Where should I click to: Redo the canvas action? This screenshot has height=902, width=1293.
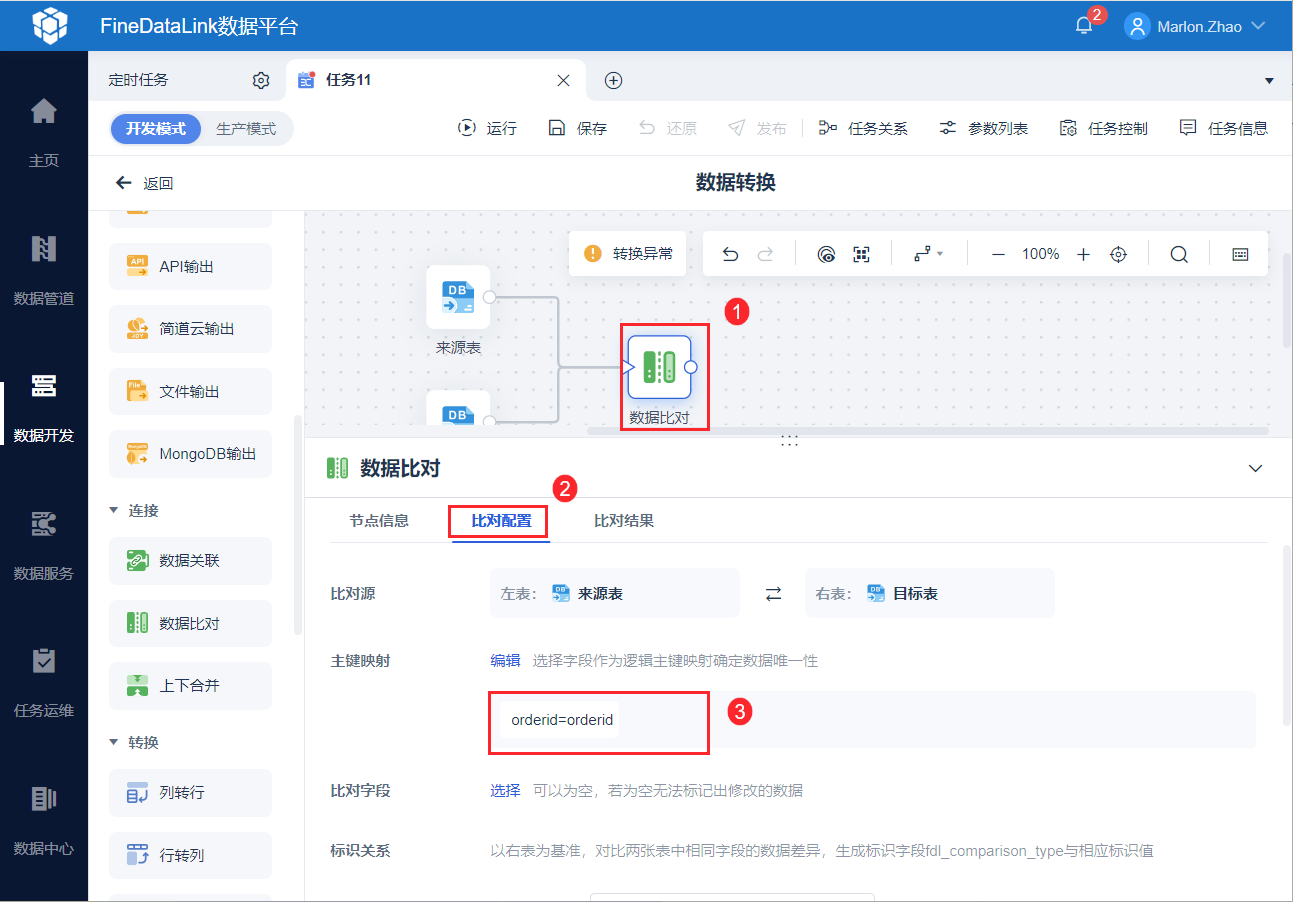coord(765,254)
